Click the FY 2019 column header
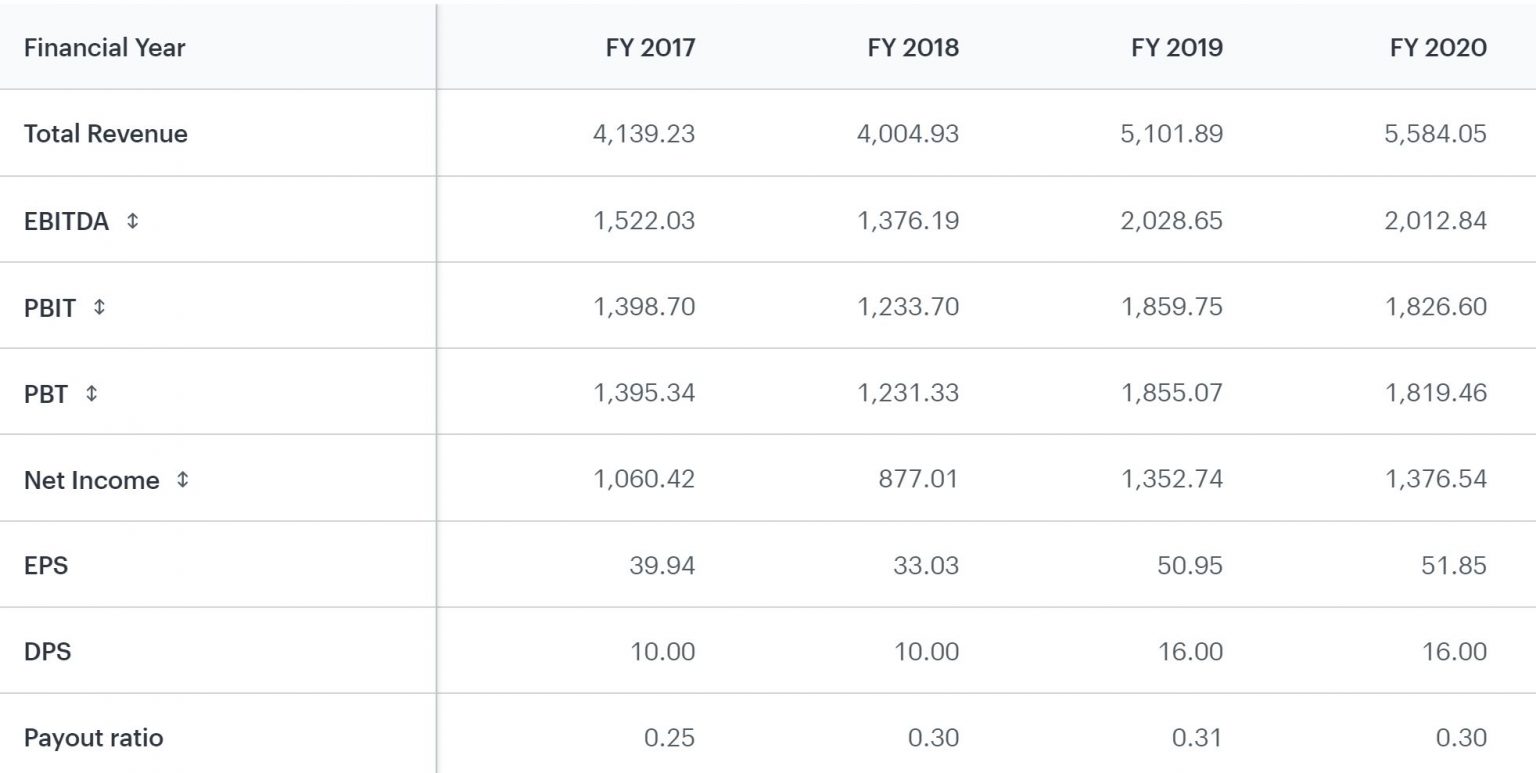This screenshot has height=773, width=1536. 1177,47
